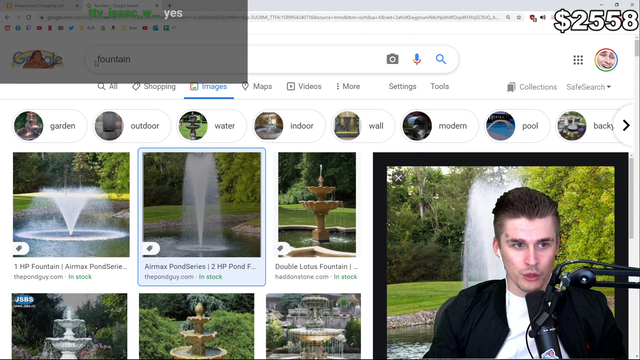Open the page zoom icon in the address bar
The image size is (640, 360).
tap(508, 18)
